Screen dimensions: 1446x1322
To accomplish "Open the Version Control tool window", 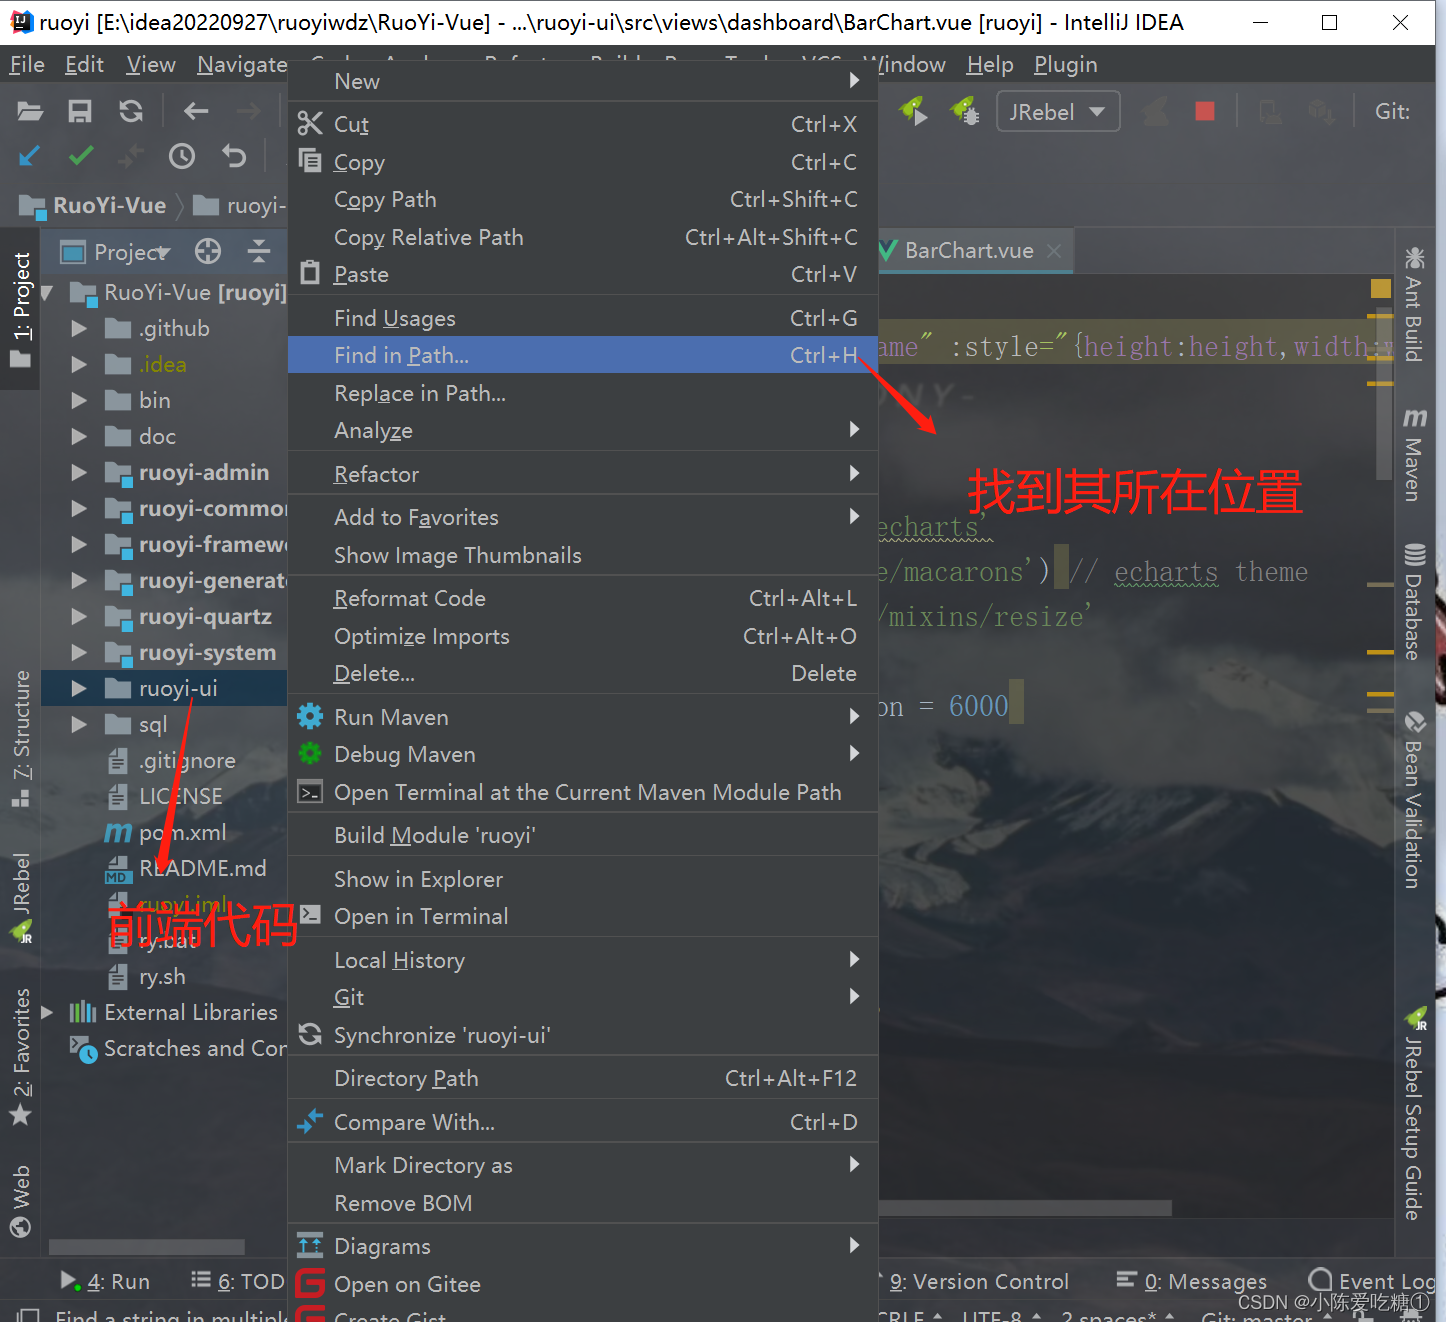I will pyautogui.click(x=979, y=1281).
